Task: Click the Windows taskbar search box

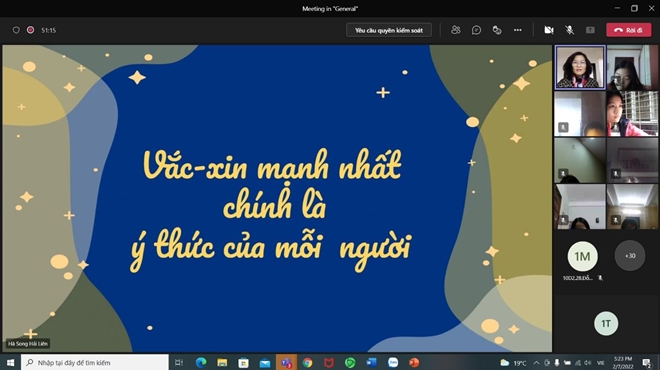Action: coord(95,362)
